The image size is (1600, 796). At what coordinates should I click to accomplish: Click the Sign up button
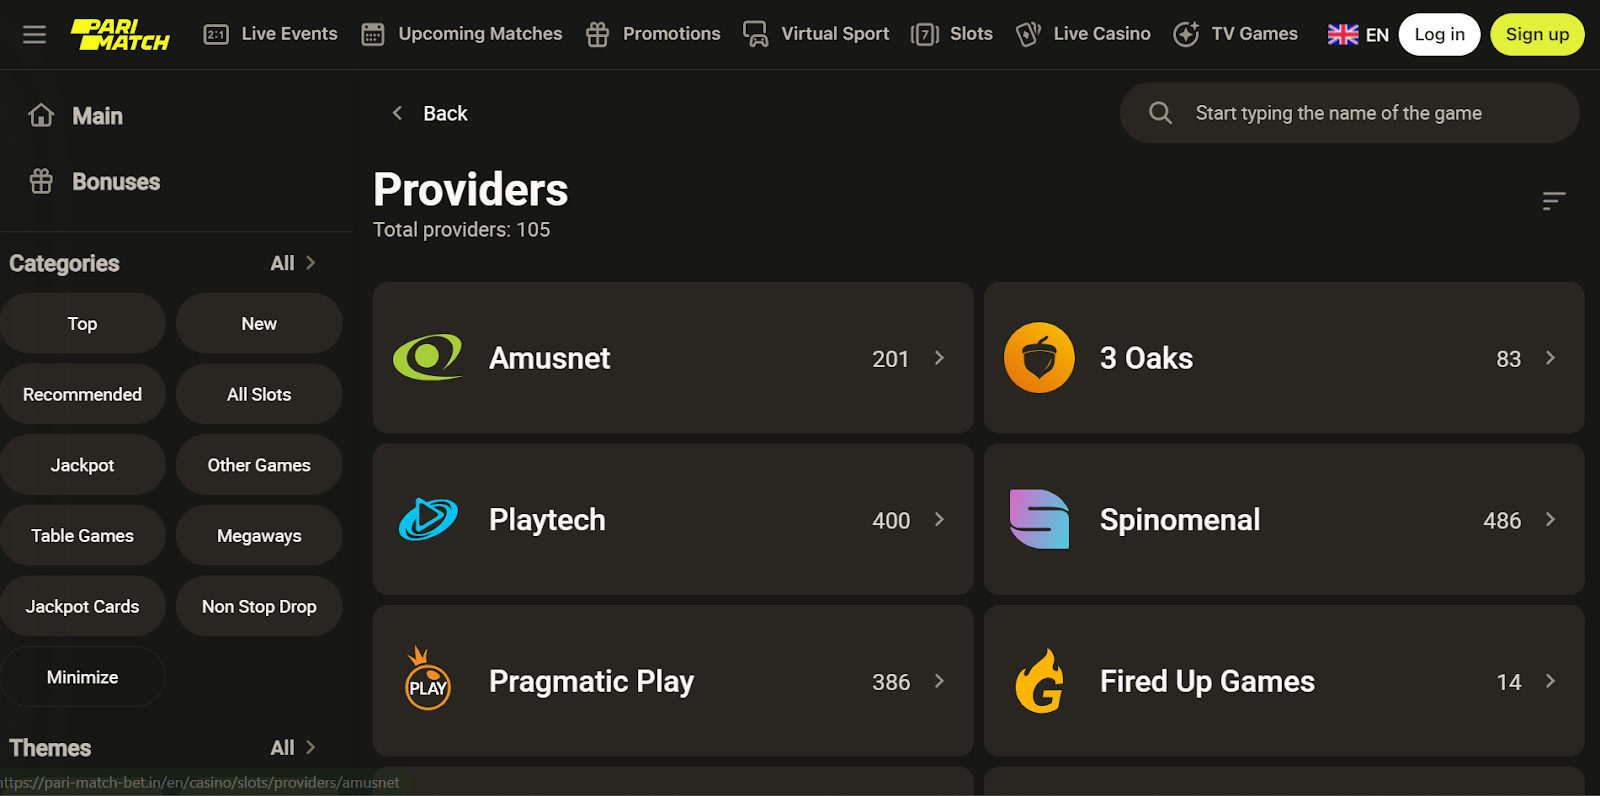point(1537,35)
